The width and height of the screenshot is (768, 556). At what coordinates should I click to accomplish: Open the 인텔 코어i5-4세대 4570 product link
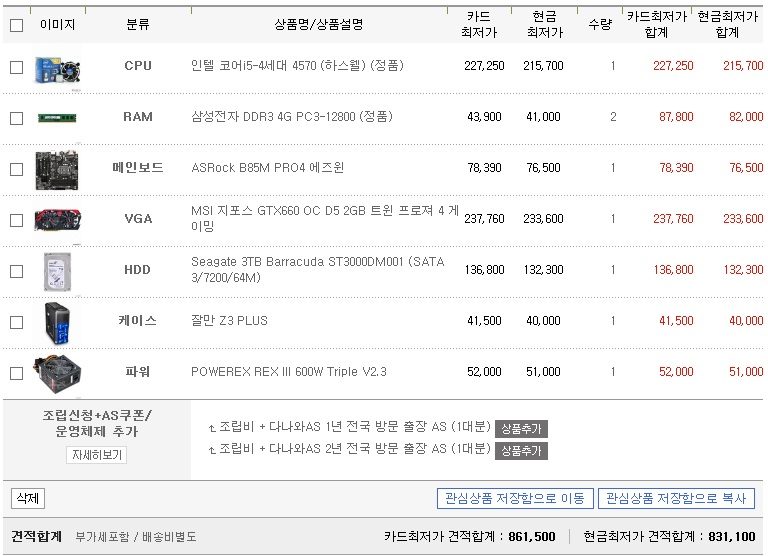point(297,66)
